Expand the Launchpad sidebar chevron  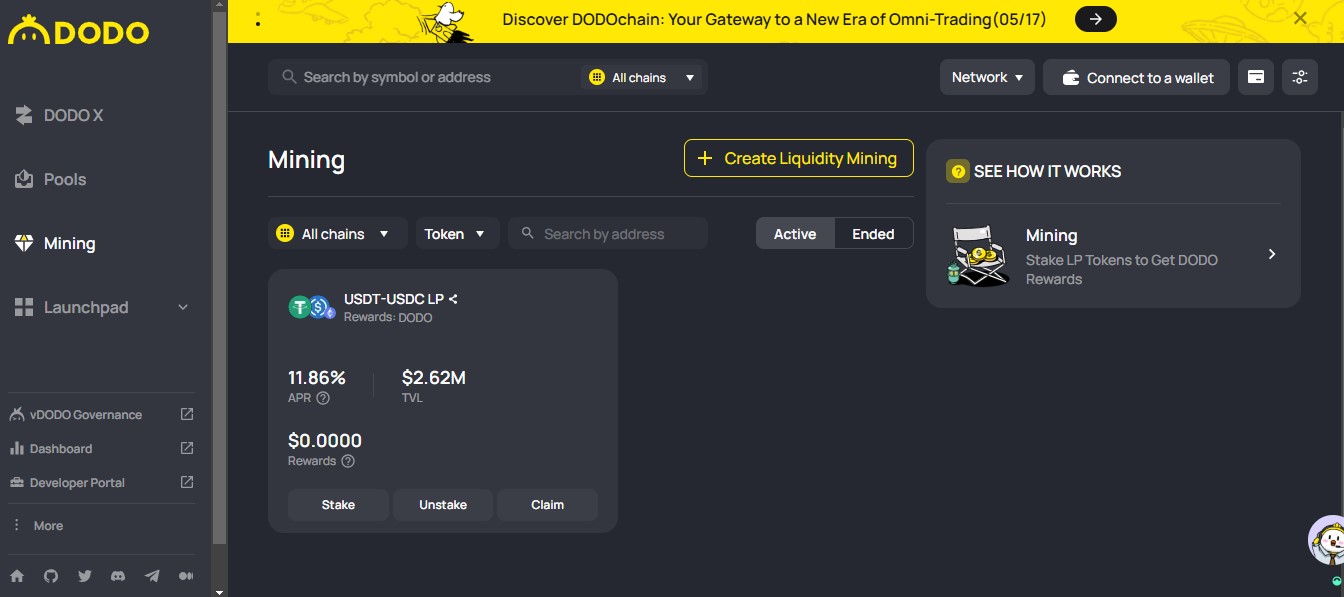pyautogui.click(x=183, y=307)
